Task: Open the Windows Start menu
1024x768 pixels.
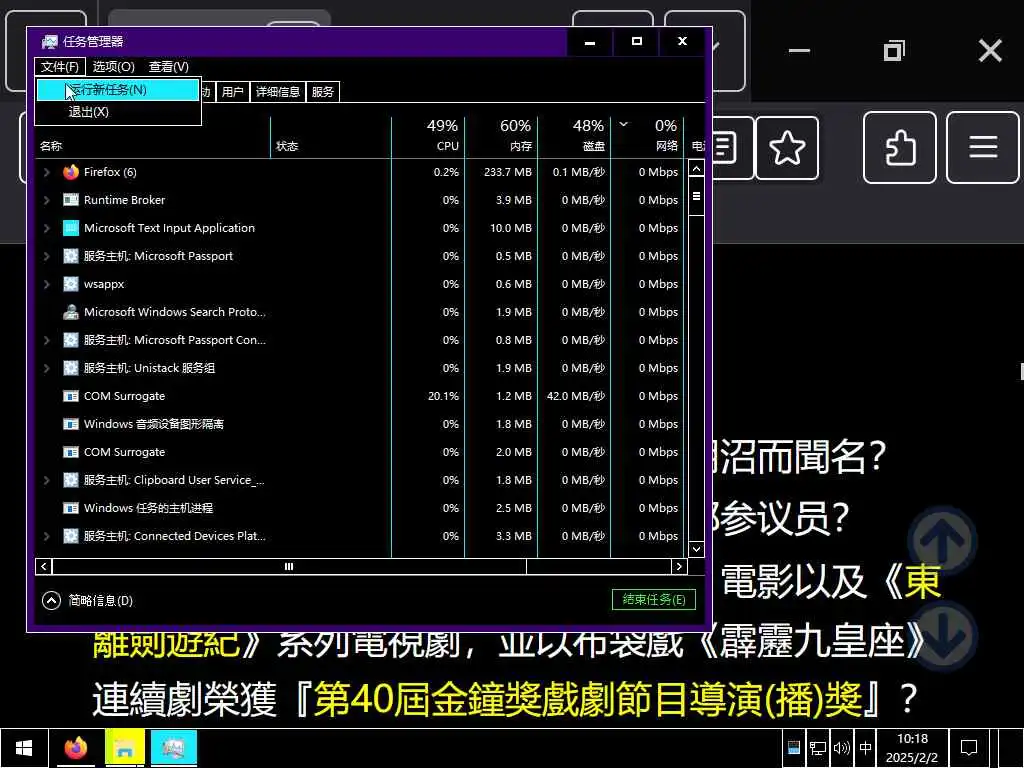Action: click(x=24, y=748)
